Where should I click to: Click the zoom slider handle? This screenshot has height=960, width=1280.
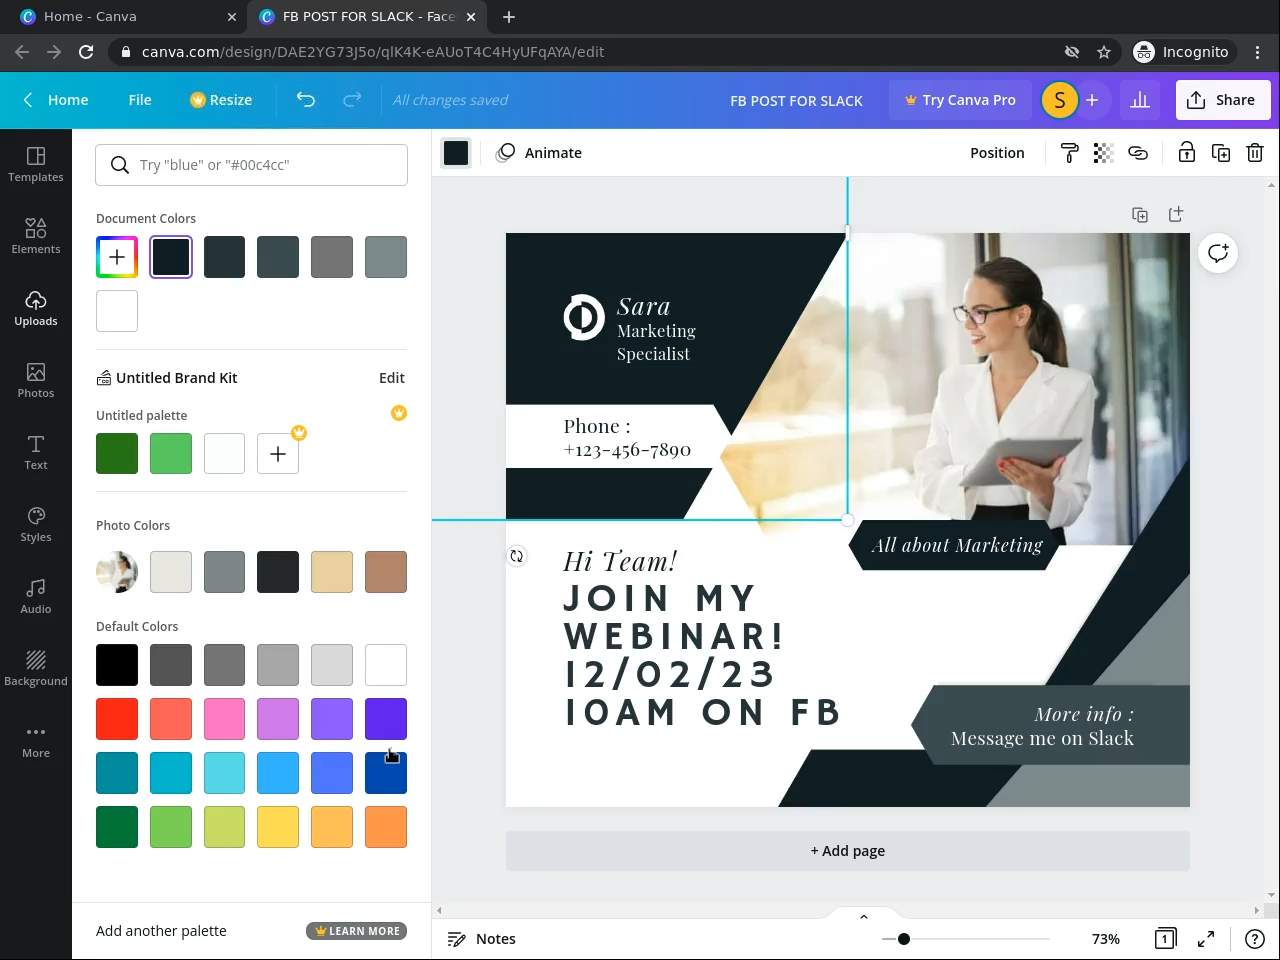click(x=904, y=939)
